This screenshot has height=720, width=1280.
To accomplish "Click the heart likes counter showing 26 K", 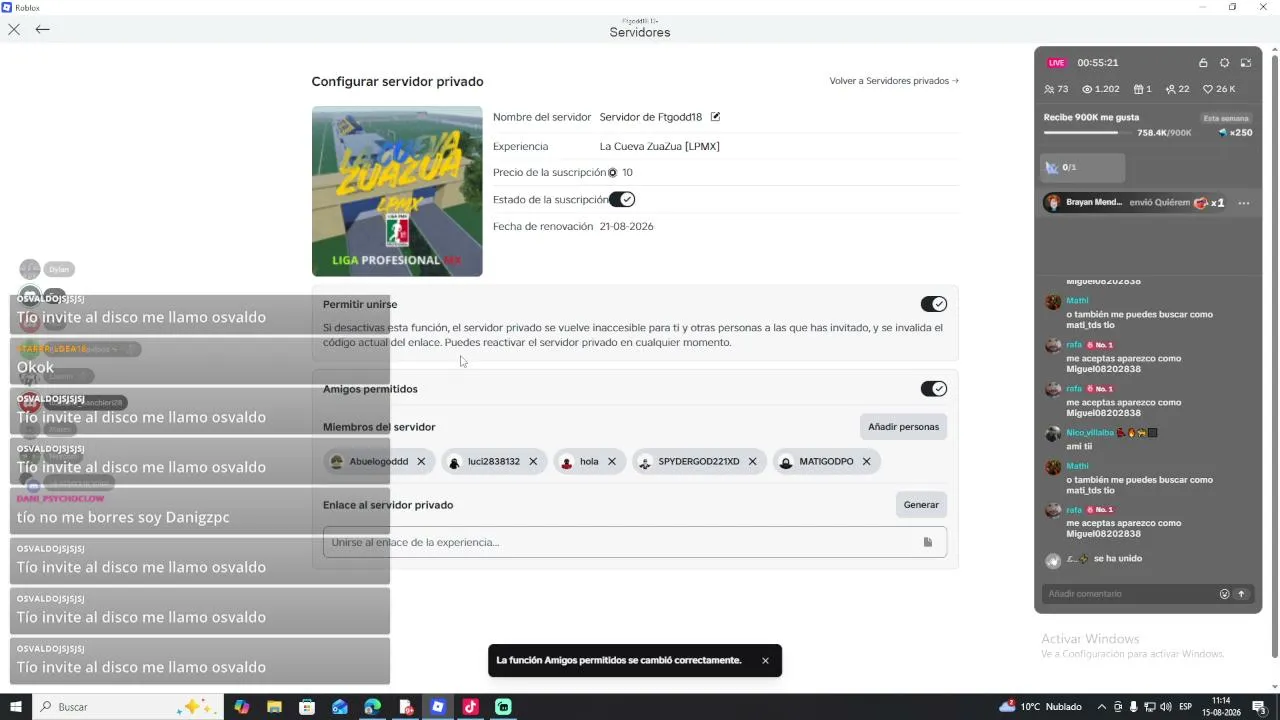I will tap(1219, 89).
